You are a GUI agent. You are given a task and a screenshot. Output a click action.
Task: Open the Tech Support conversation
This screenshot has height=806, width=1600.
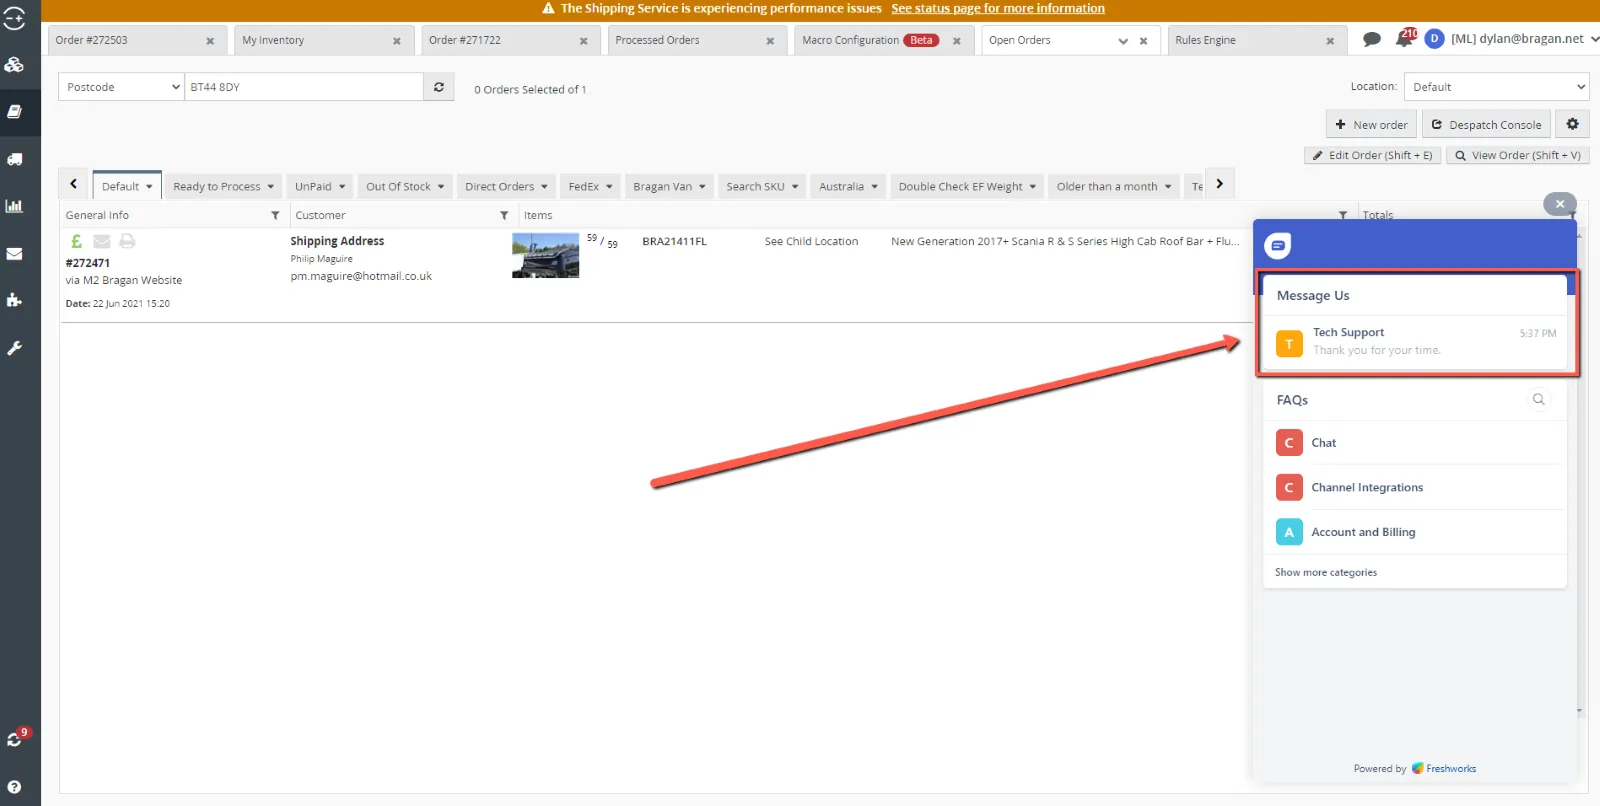(x=1415, y=342)
